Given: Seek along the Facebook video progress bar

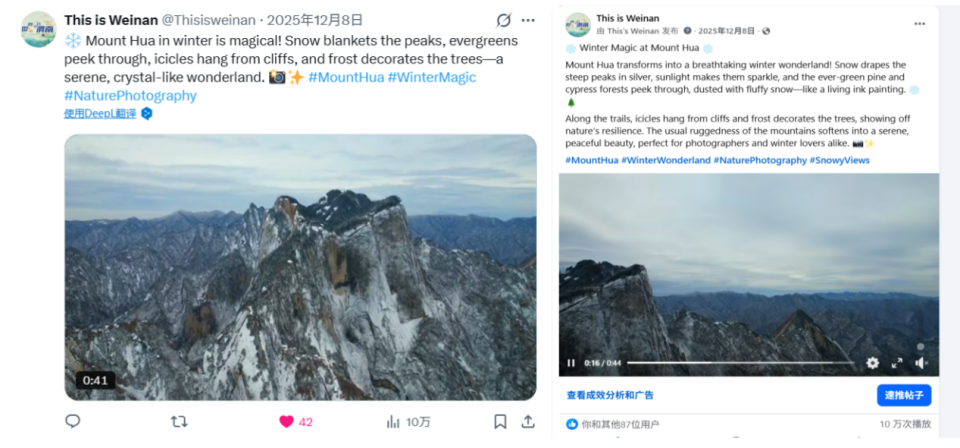Looking at the screenshot, I should [x=740, y=363].
